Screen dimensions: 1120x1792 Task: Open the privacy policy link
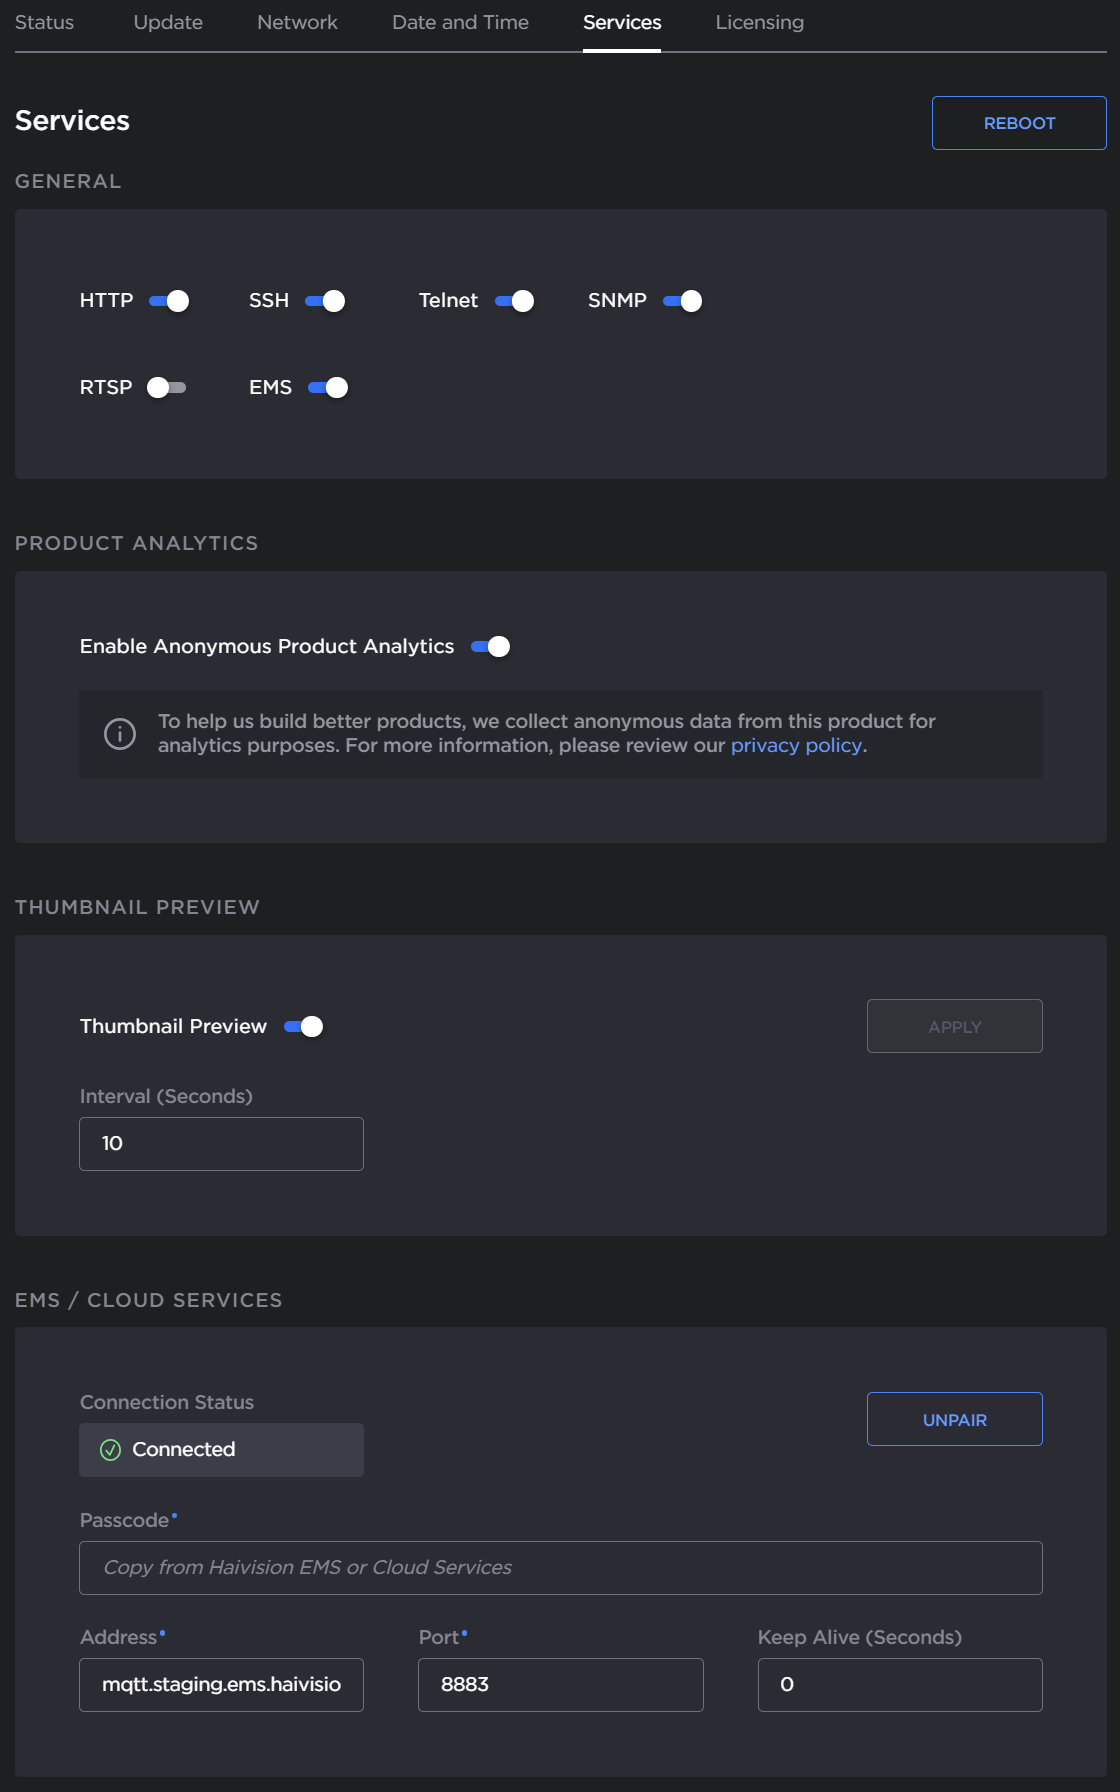796,746
